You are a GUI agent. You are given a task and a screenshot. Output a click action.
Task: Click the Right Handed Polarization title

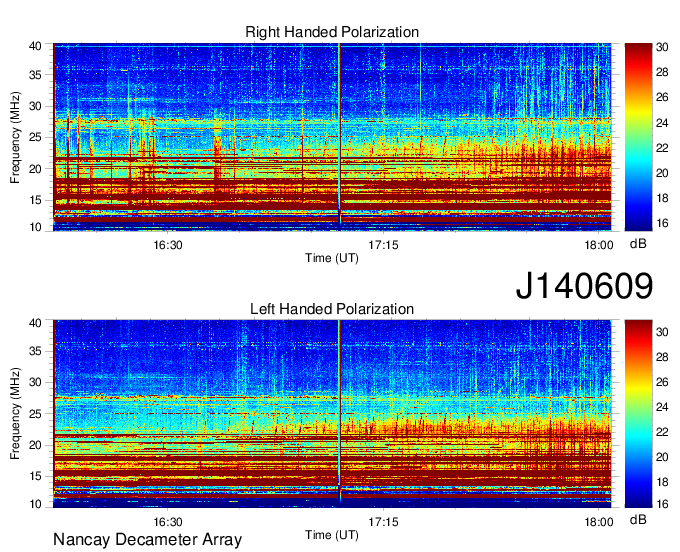332,32
